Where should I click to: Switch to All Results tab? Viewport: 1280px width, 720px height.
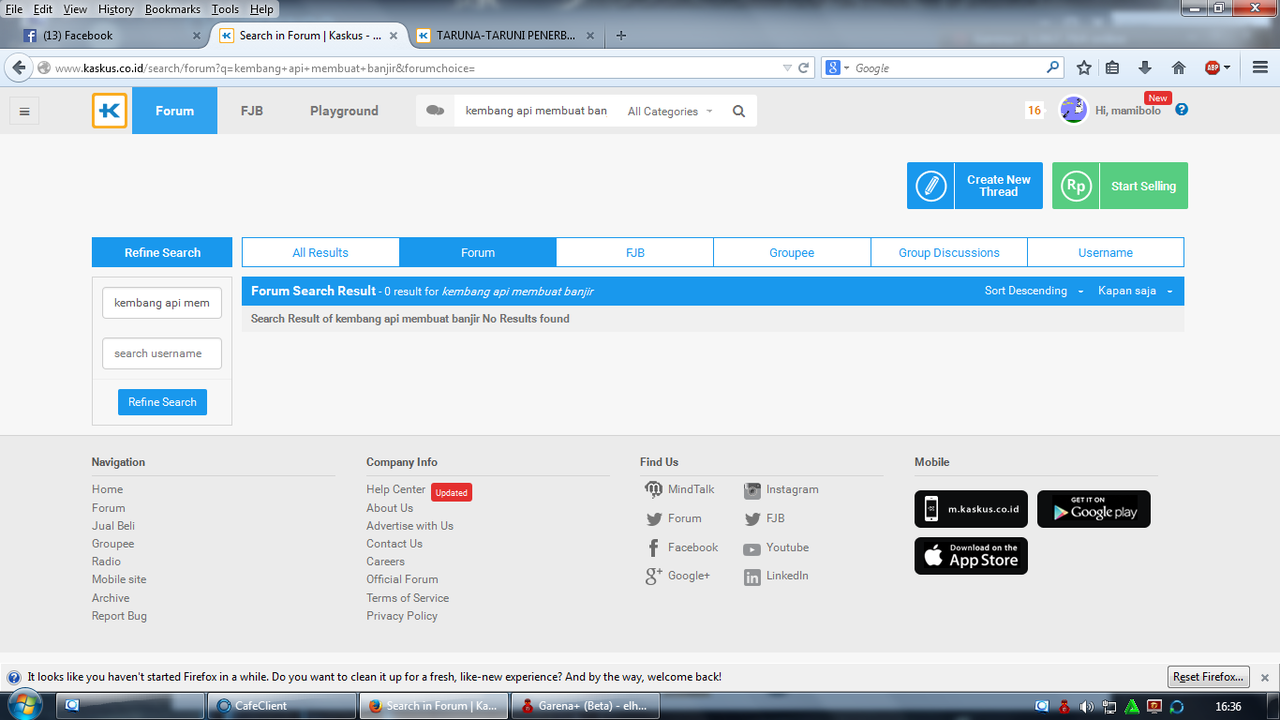[321, 253]
